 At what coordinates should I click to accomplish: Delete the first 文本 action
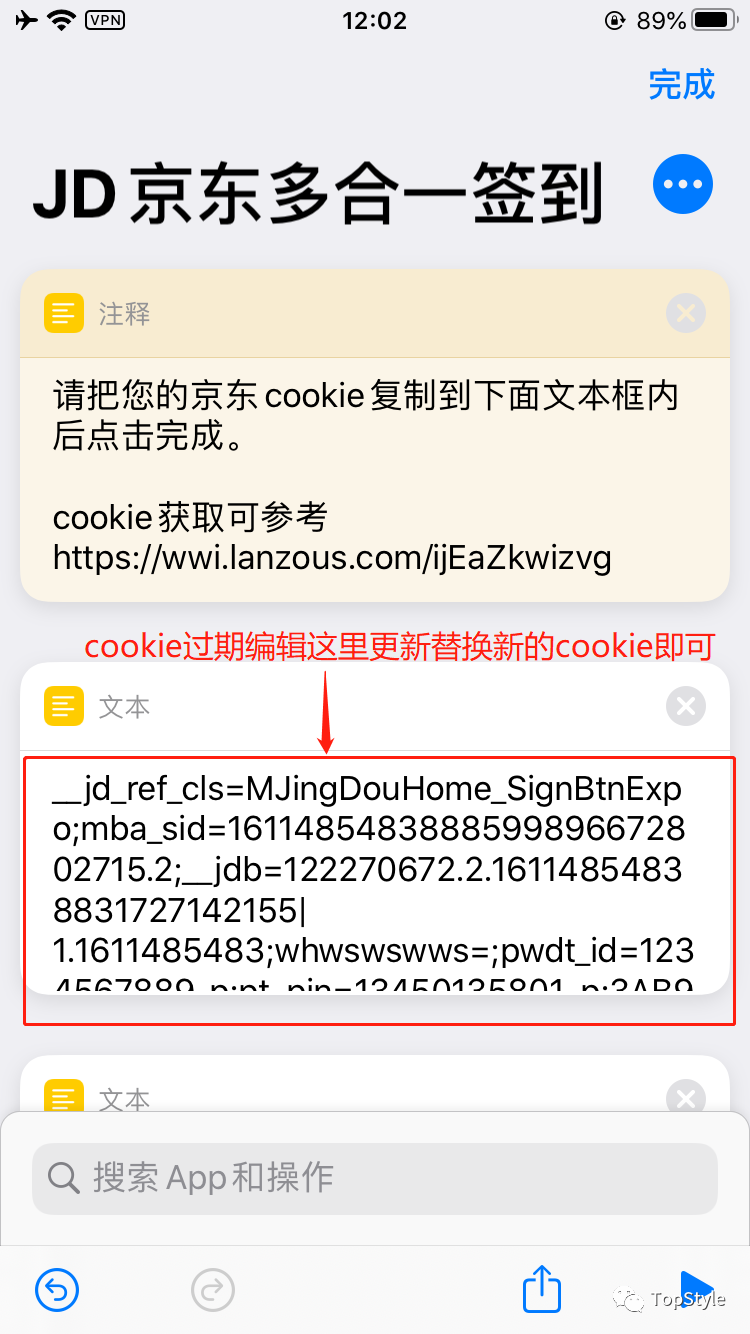coord(686,707)
